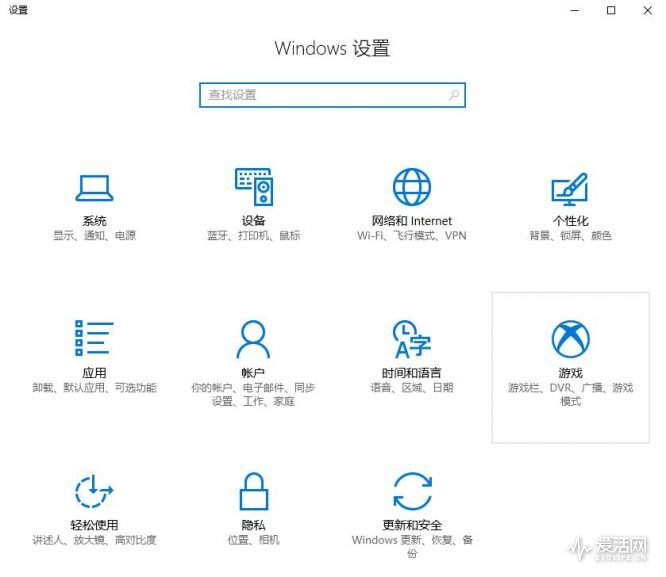
Task: Click the 轻松使用 label
Action: point(94,525)
